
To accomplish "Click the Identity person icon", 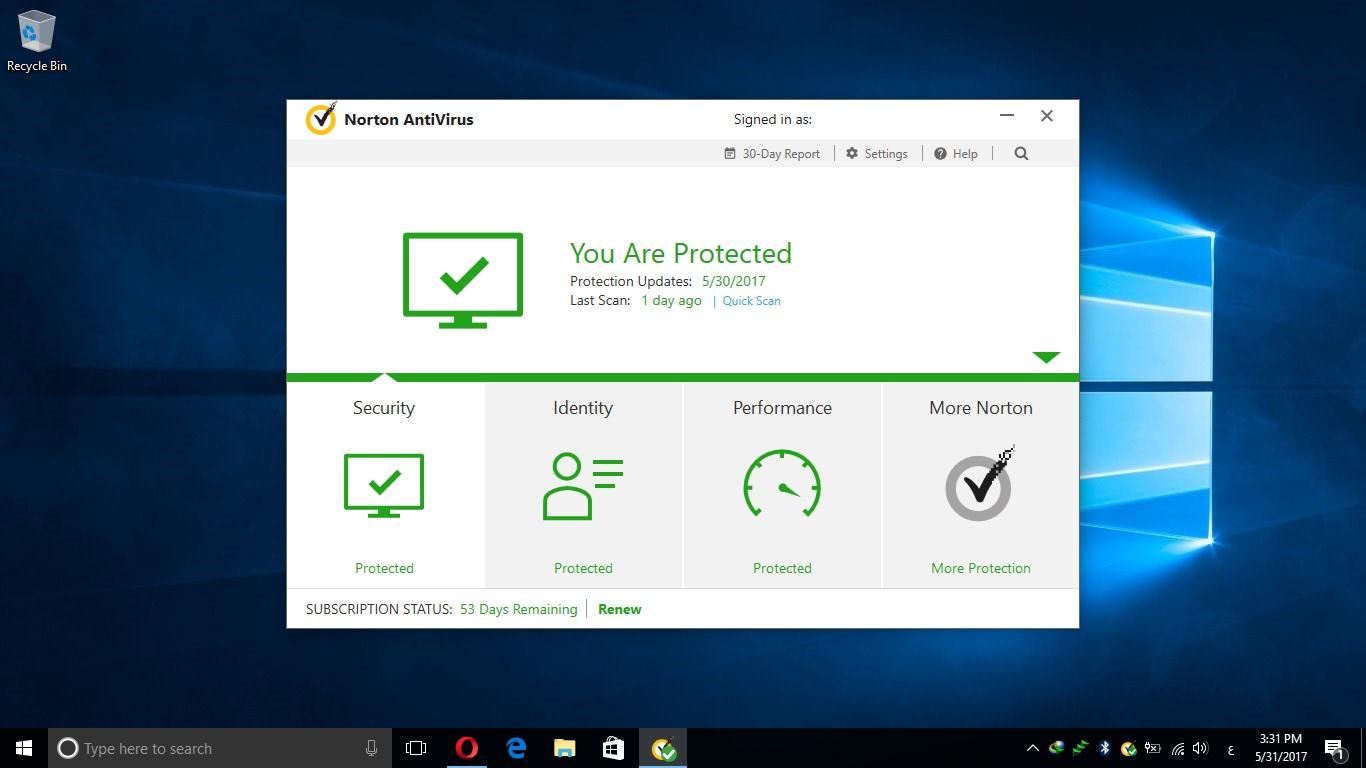I will pyautogui.click(x=583, y=486).
